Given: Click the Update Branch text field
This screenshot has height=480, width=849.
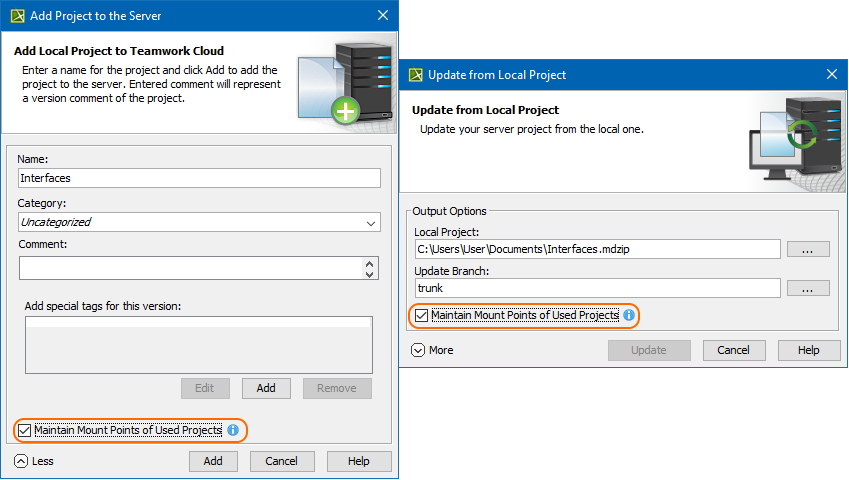Looking at the screenshot, I should (597, 288).
